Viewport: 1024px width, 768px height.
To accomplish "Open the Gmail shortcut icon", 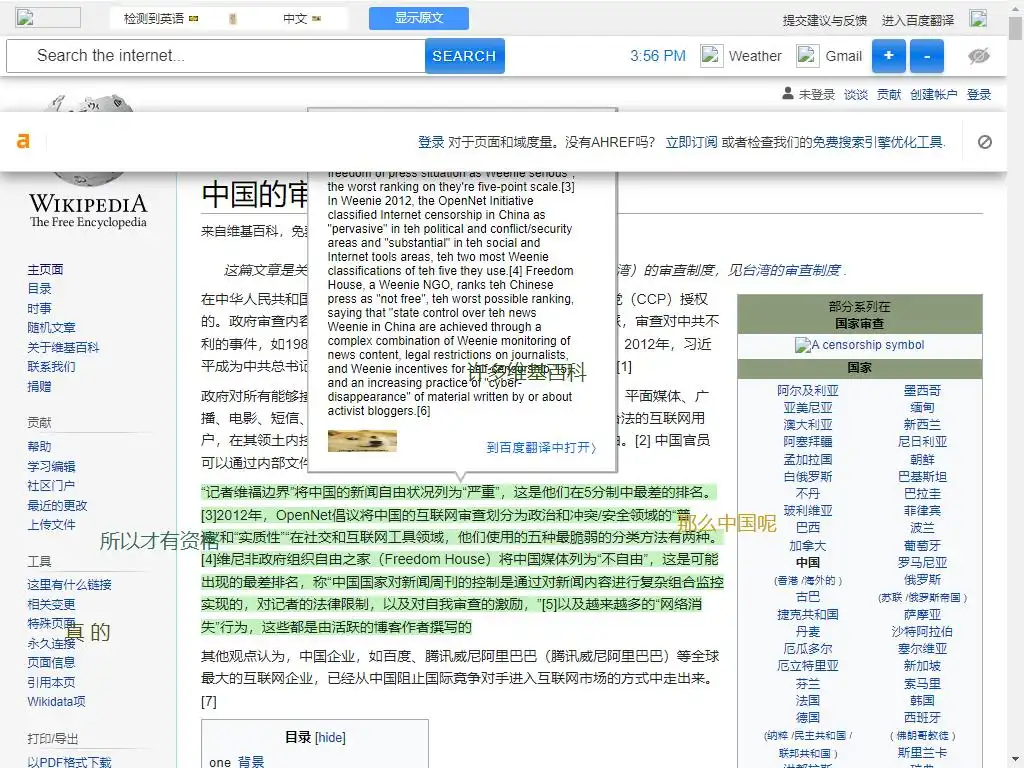I will 808,56.
